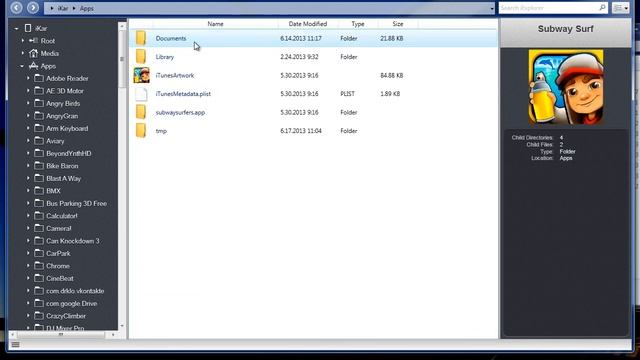The height and width of the screenshot is (360, 640).
Task: Click the search magnifier icon
Action: pos(602,8)
